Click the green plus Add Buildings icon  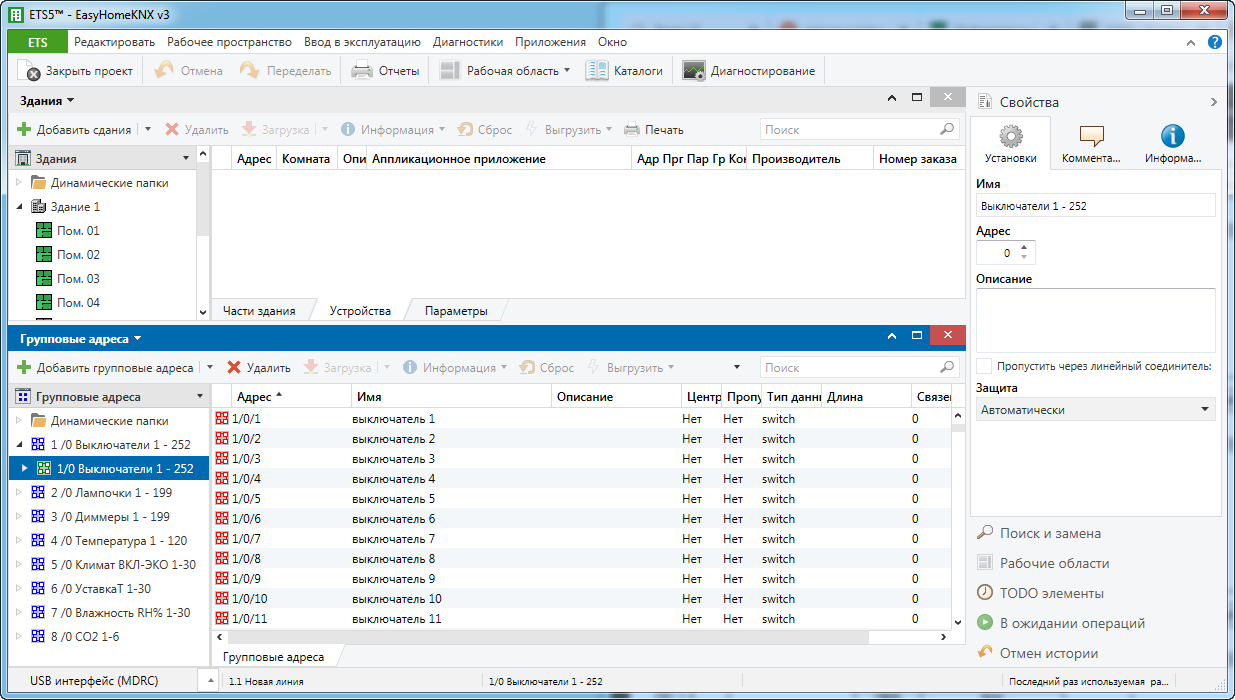pos(24,130)
